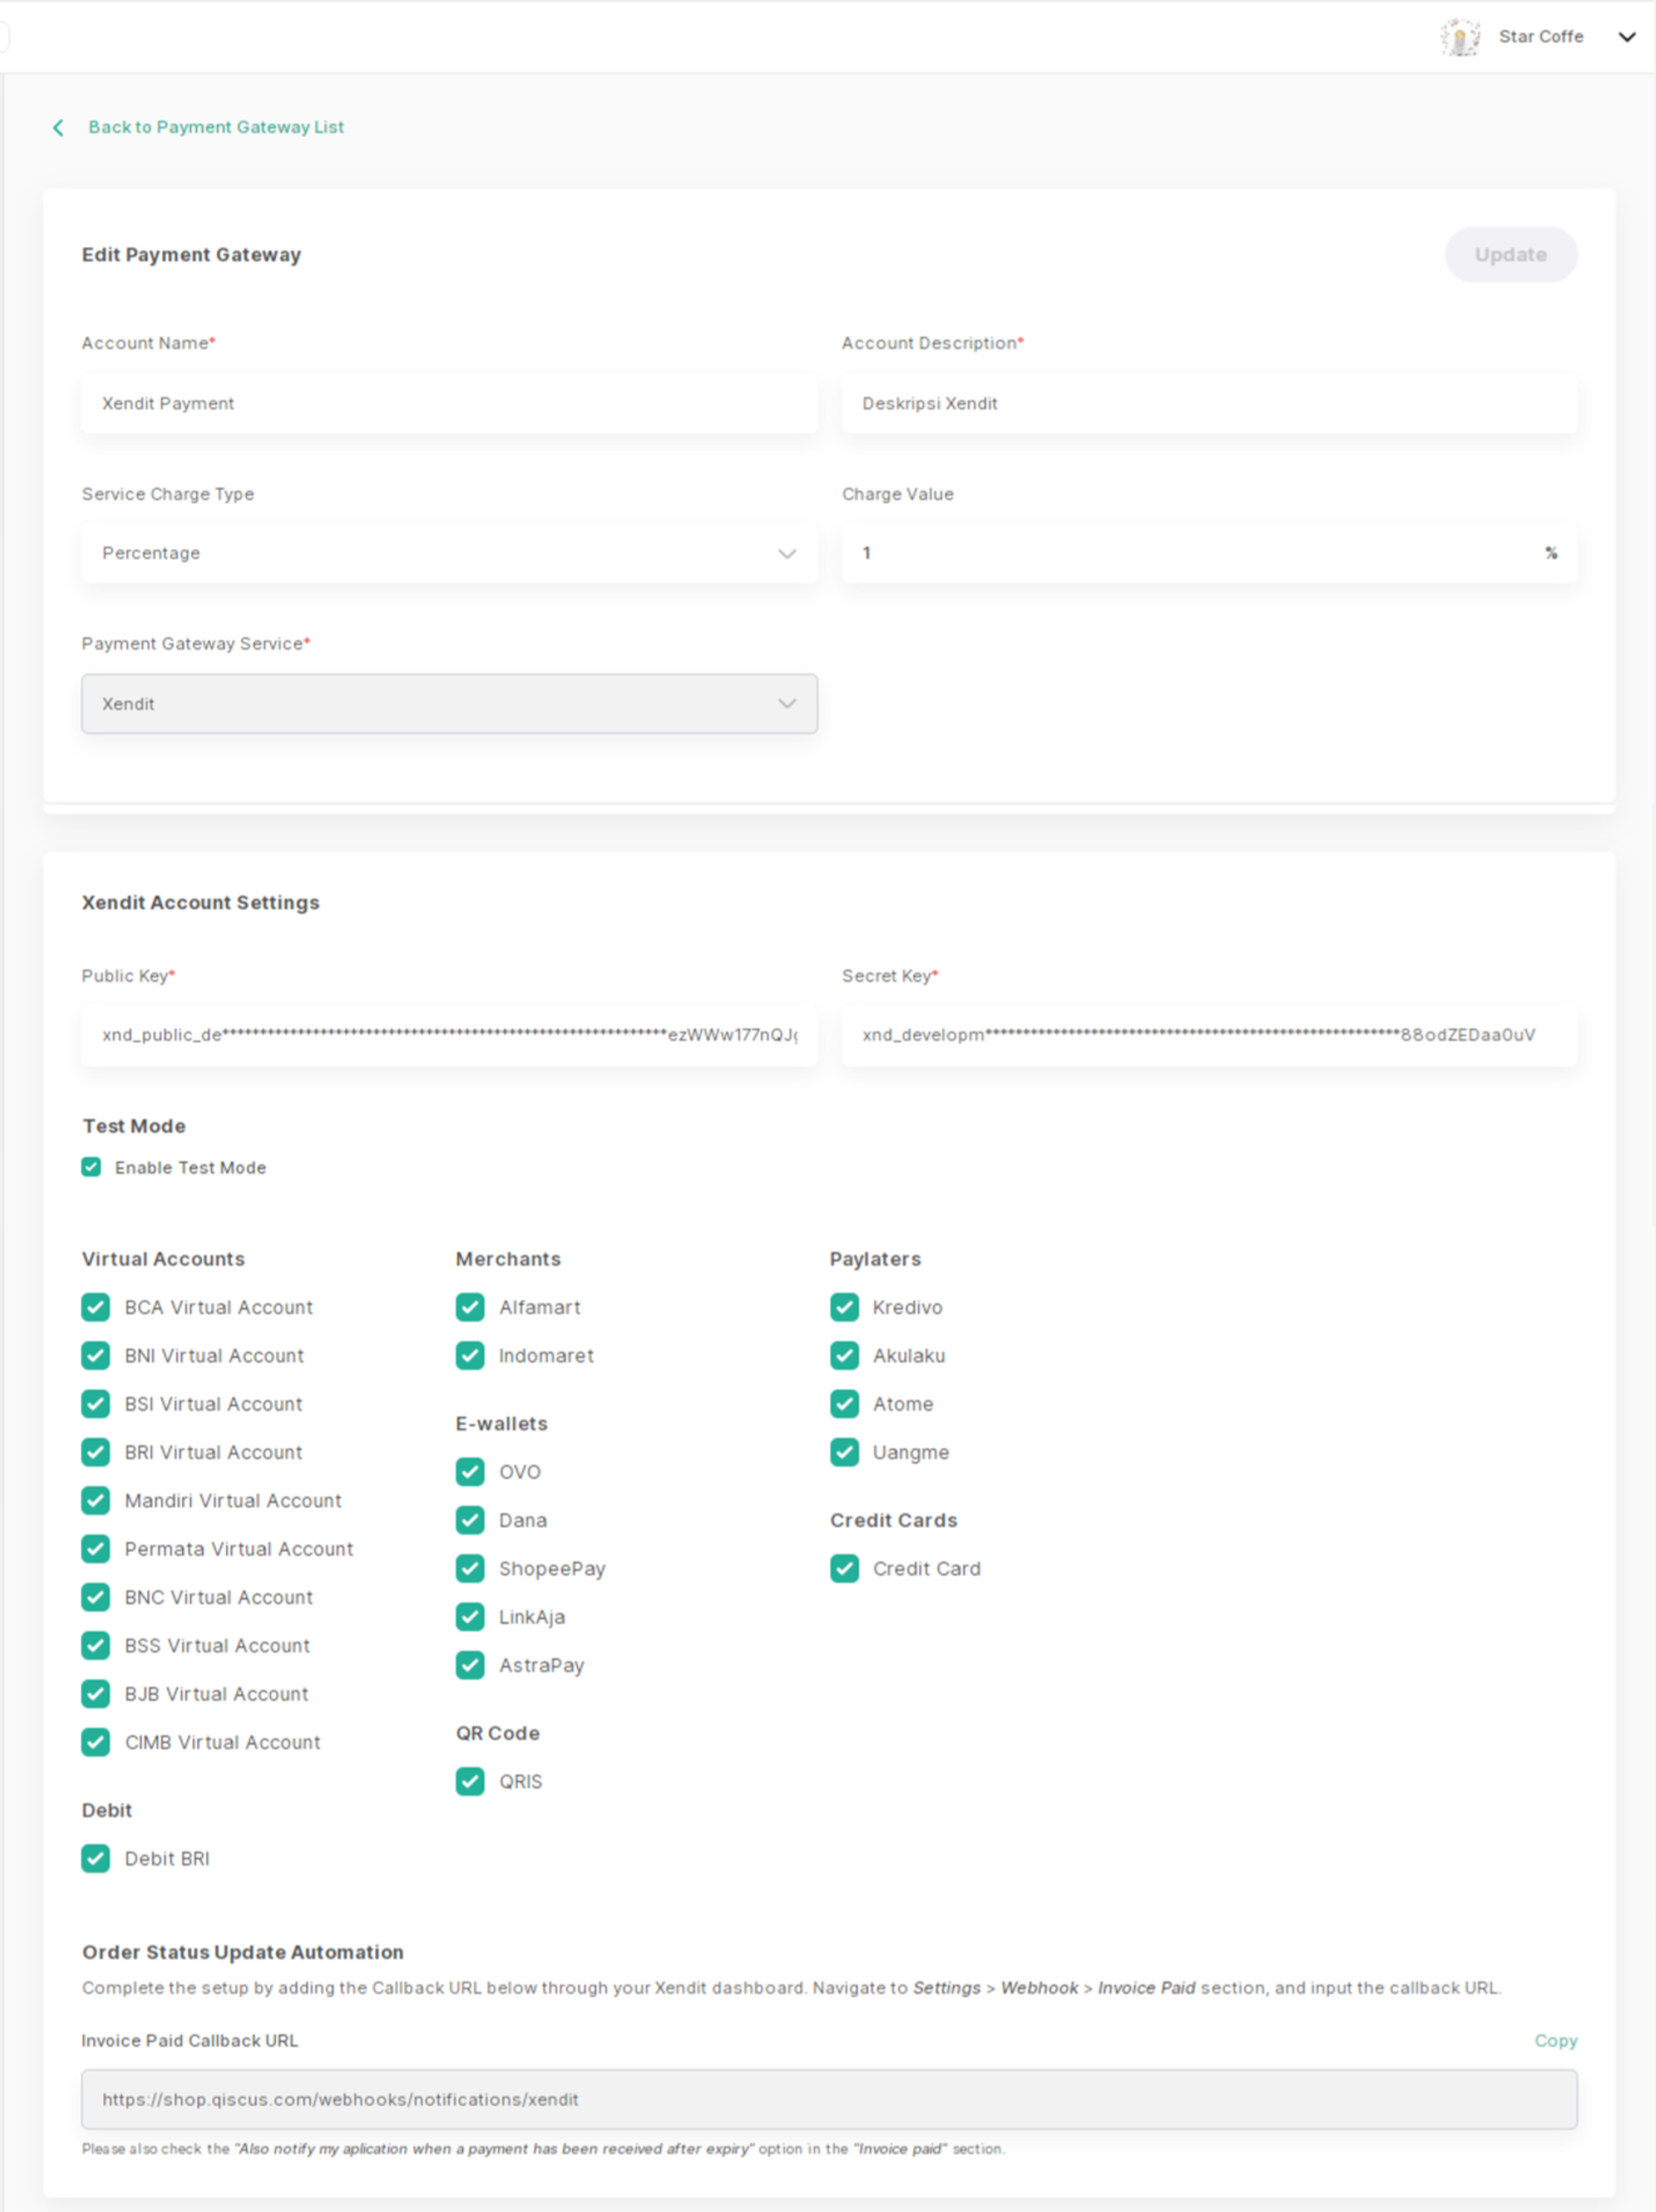Open the Payment Gateway Service dropdown
The height and width of the screenshot is (2212, 1656).
tap(449, 704)
